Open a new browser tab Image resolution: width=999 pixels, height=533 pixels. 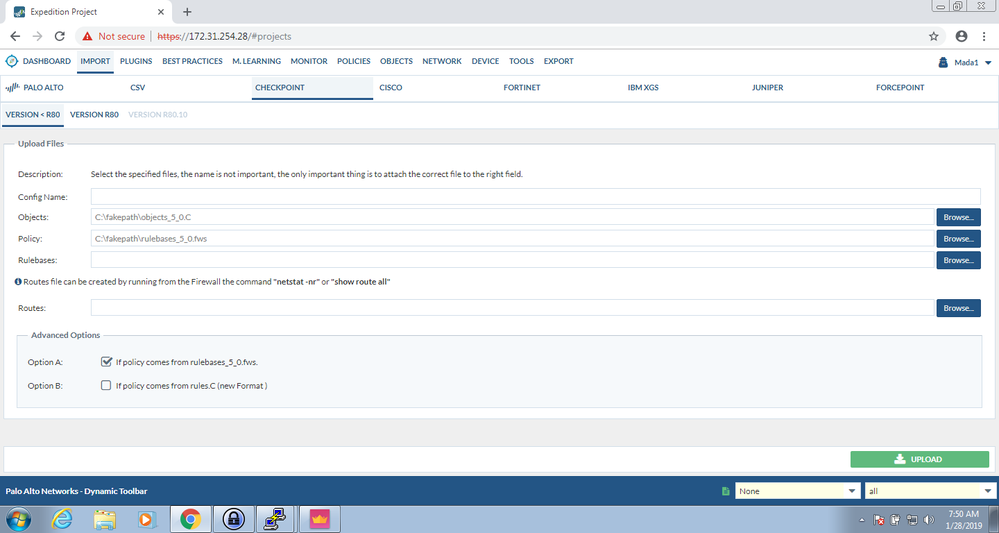[187, 11]
